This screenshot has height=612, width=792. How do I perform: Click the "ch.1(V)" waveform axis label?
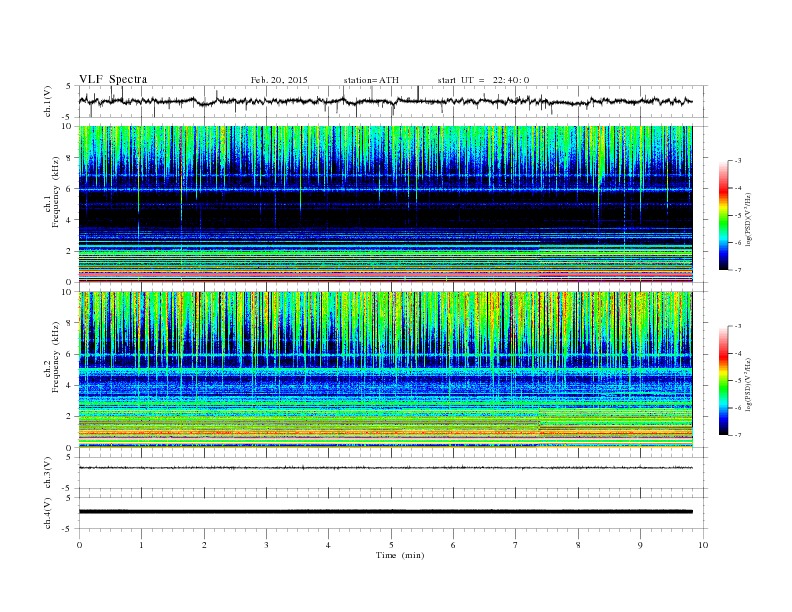48,101
